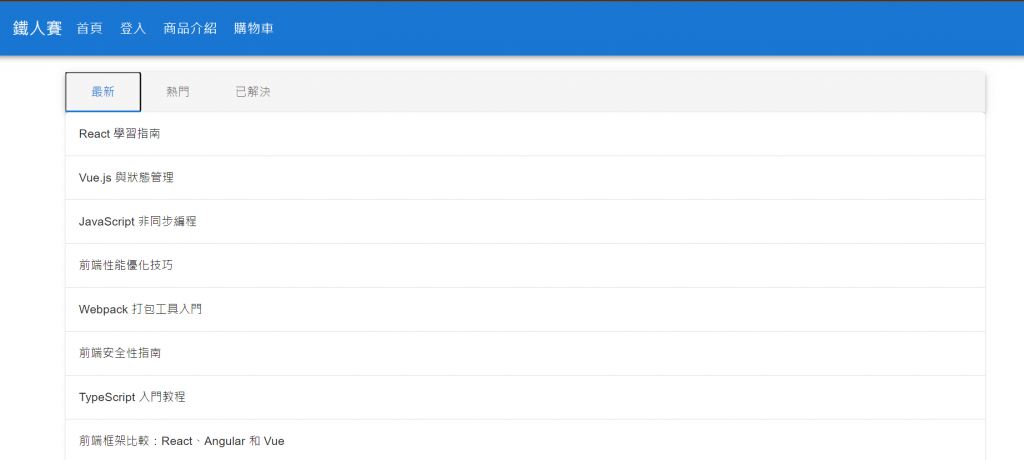Open 商品介紹 in the navigation bar

pos(190,28)
